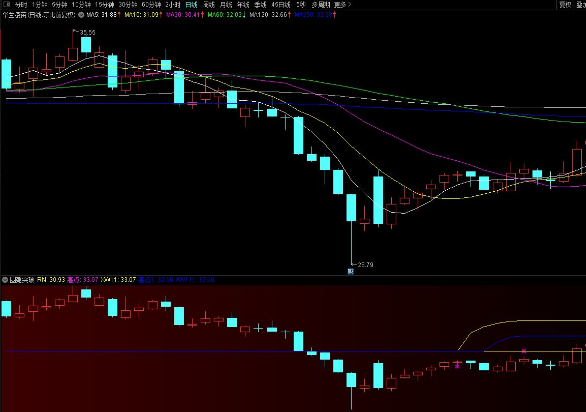Open the 复权 dropdown at top right

(565, 4)
